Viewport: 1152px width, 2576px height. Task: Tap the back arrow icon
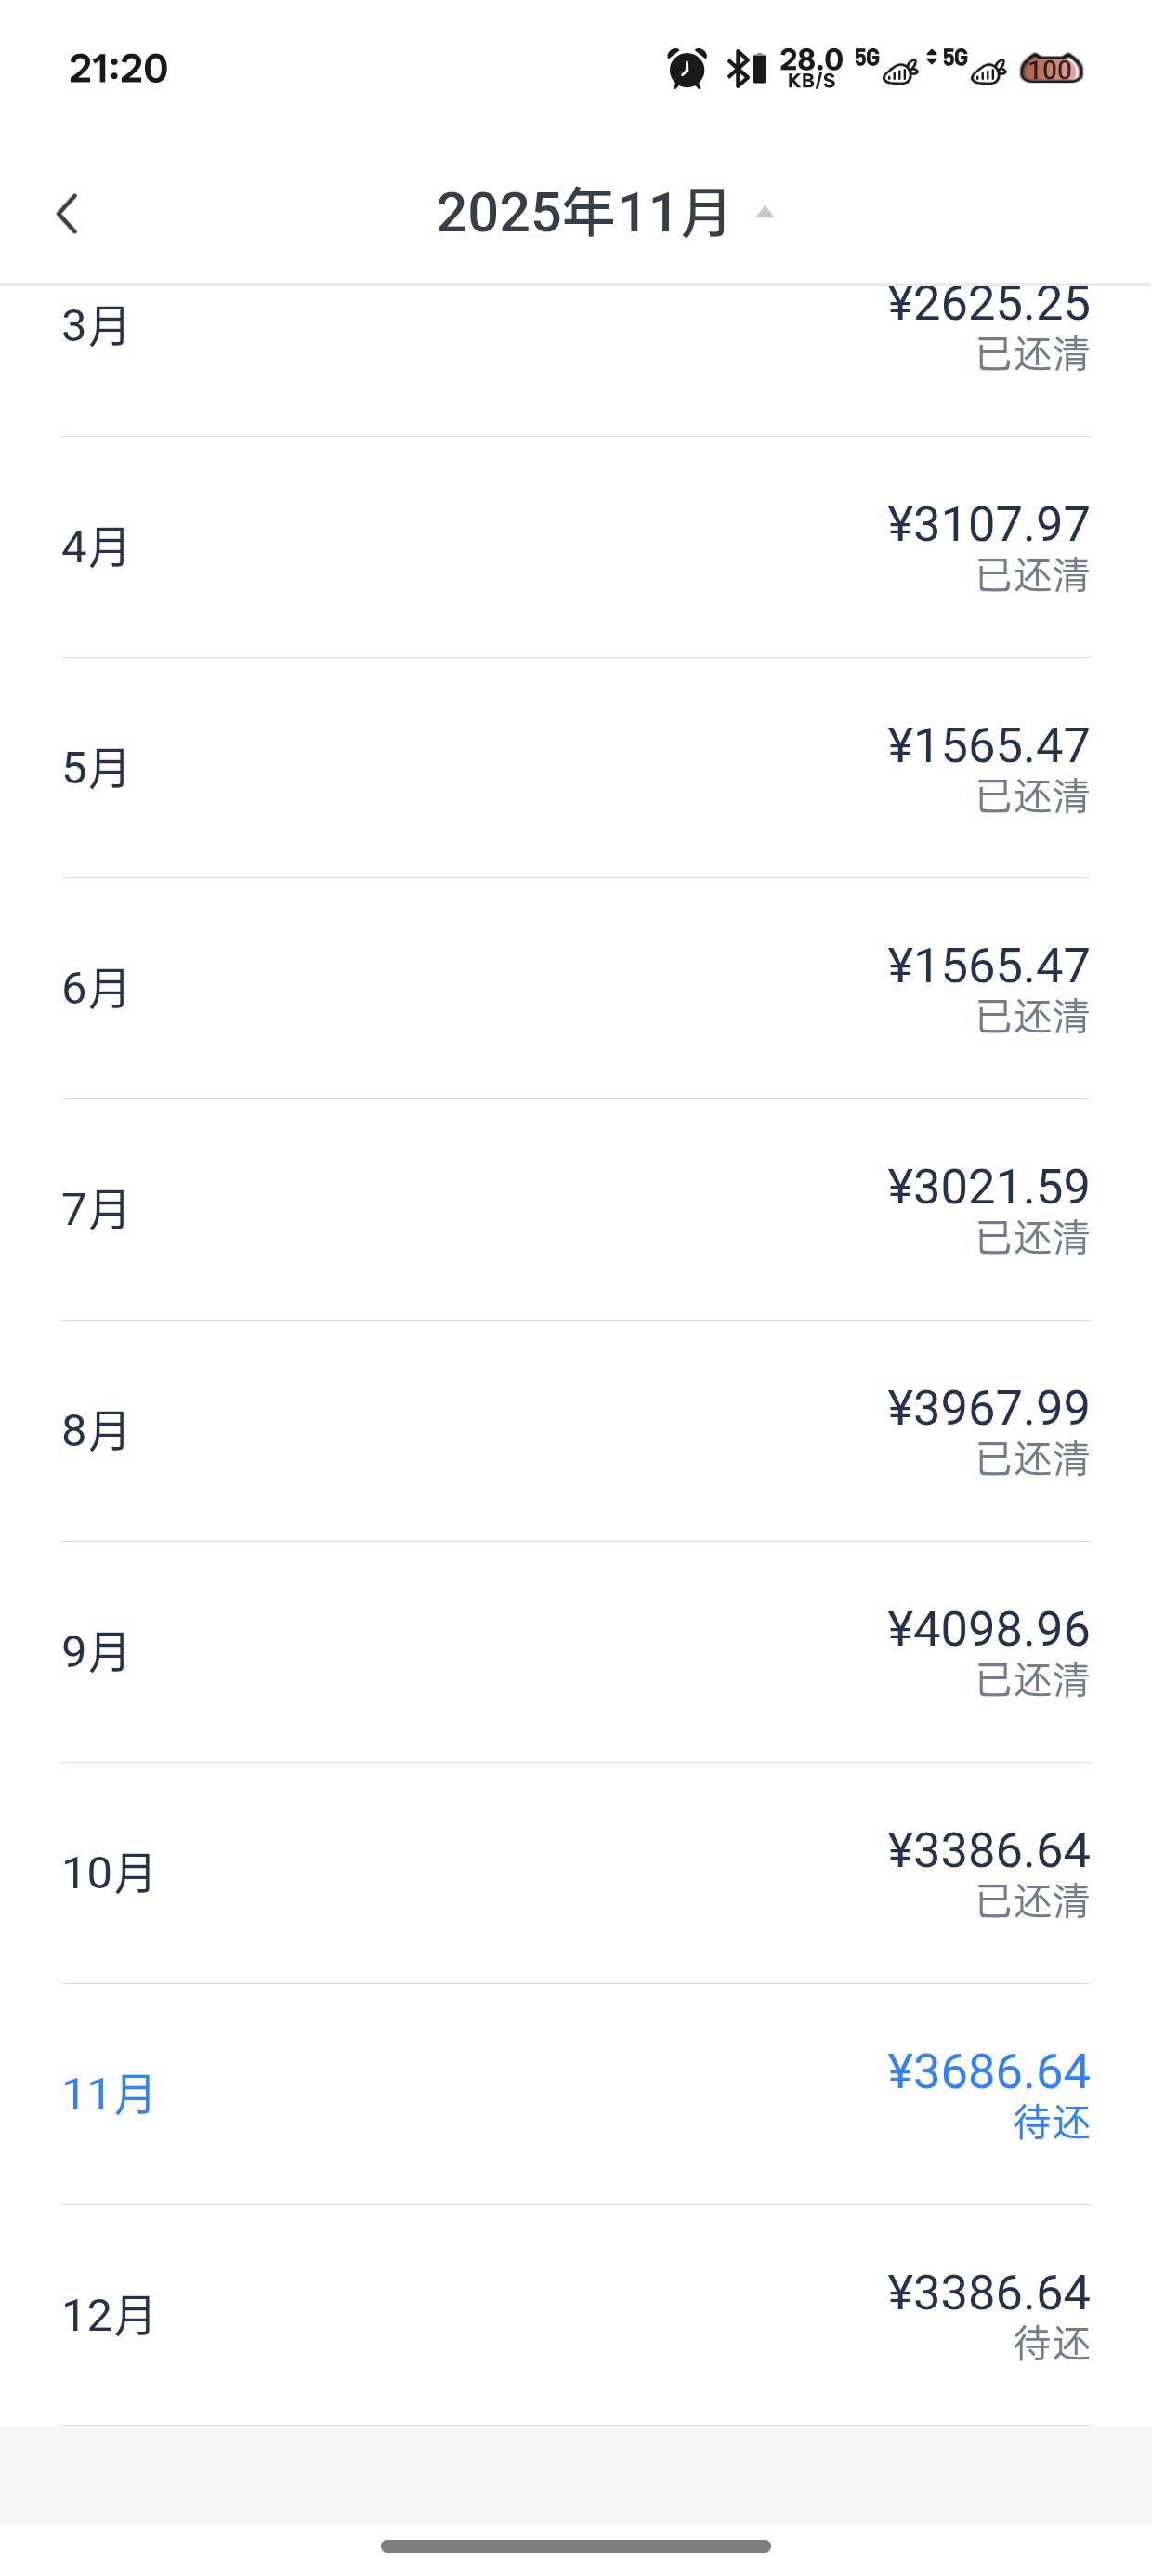68,214
